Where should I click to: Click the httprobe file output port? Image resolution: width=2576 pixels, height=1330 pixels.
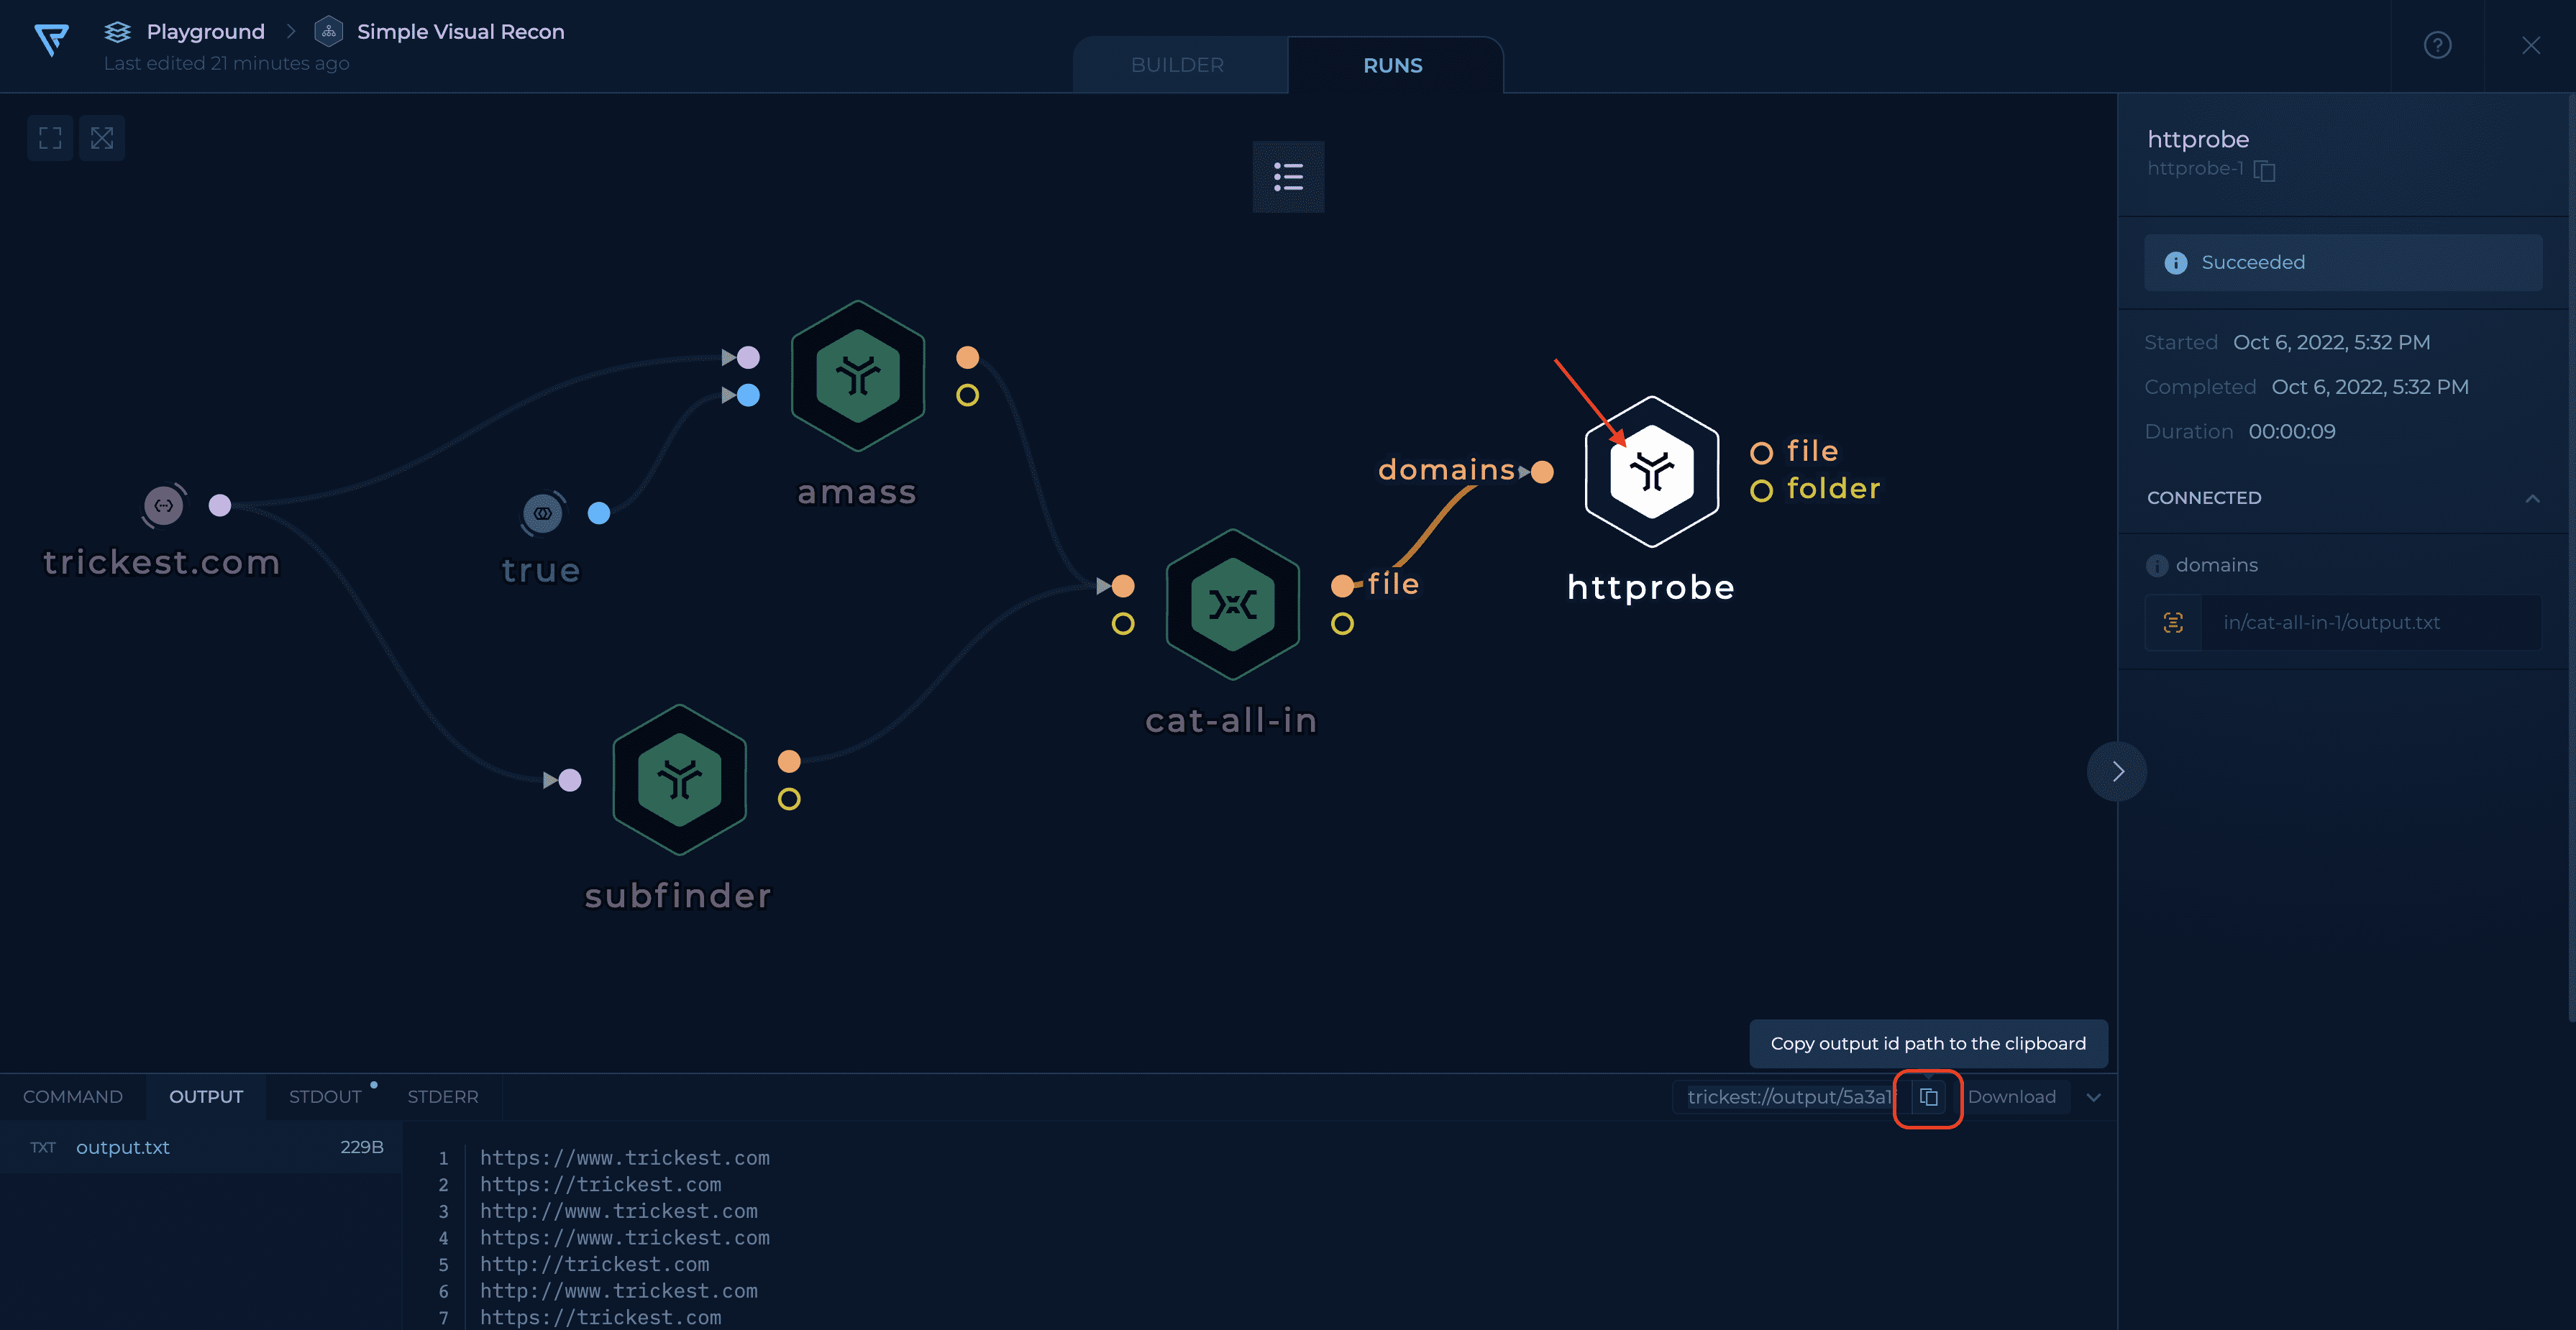click(1761, 453)
